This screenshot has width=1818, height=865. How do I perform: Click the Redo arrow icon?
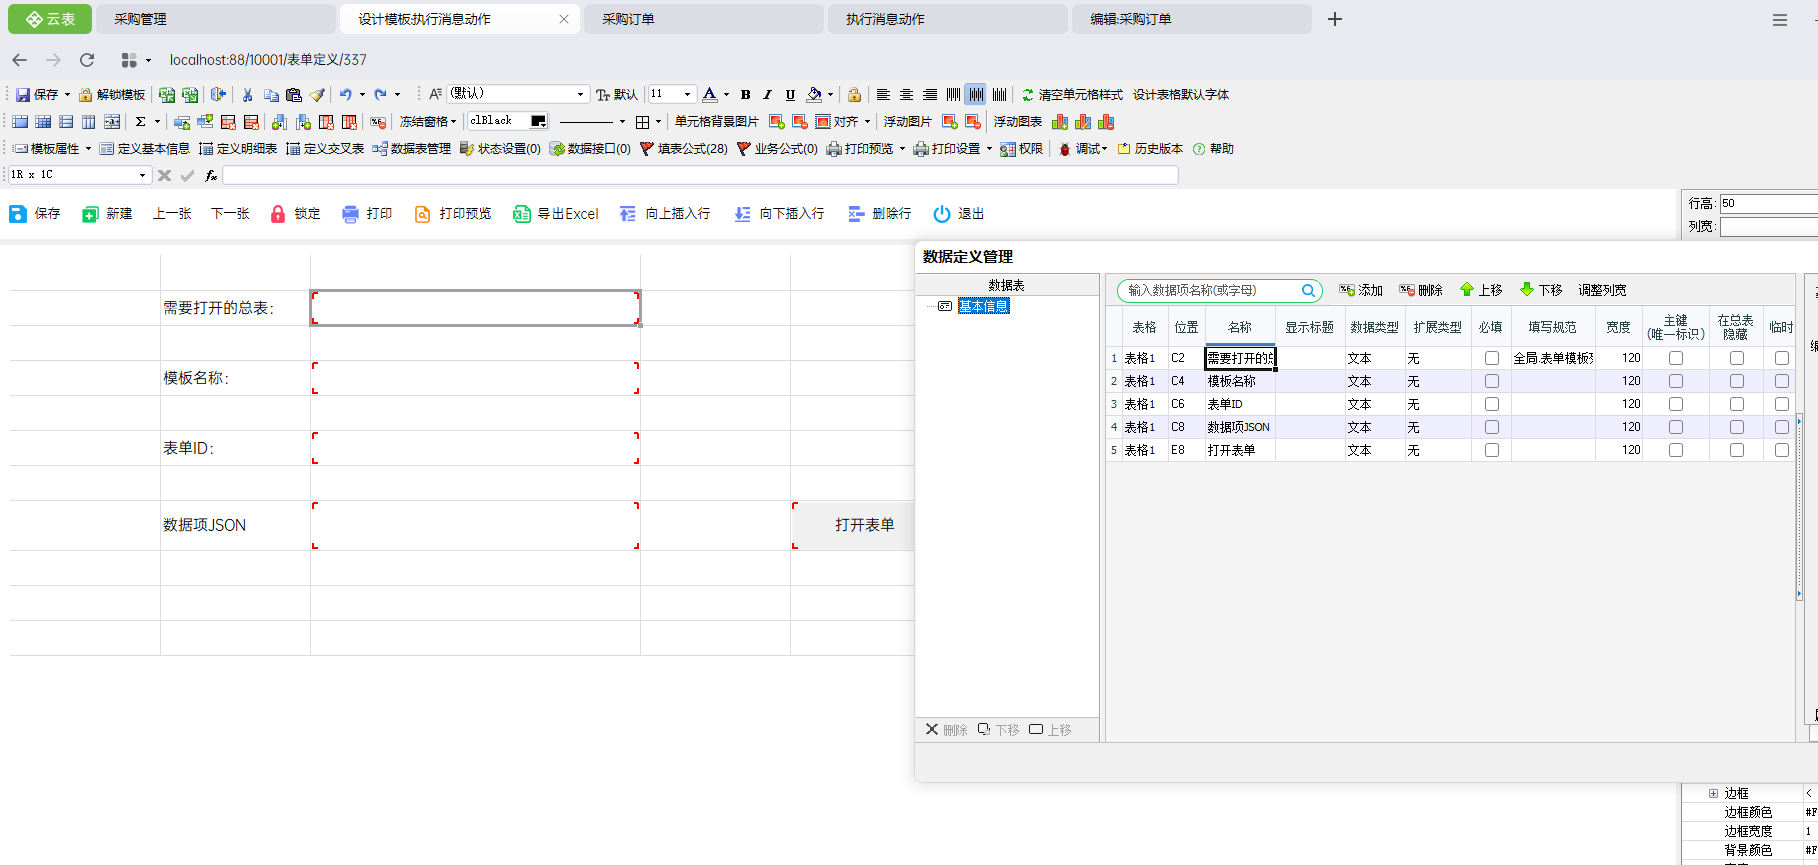[380, 95]
